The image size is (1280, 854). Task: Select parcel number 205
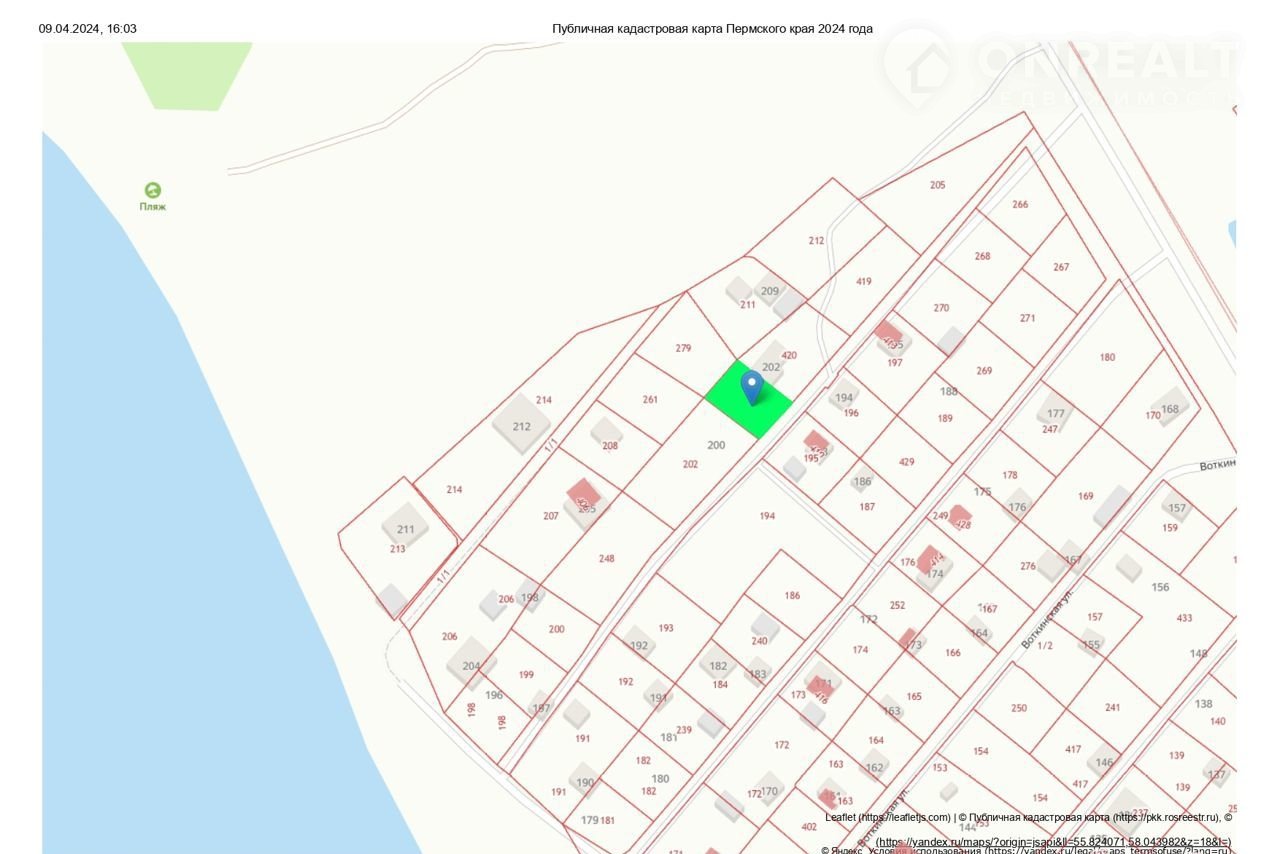click(937, 185)
